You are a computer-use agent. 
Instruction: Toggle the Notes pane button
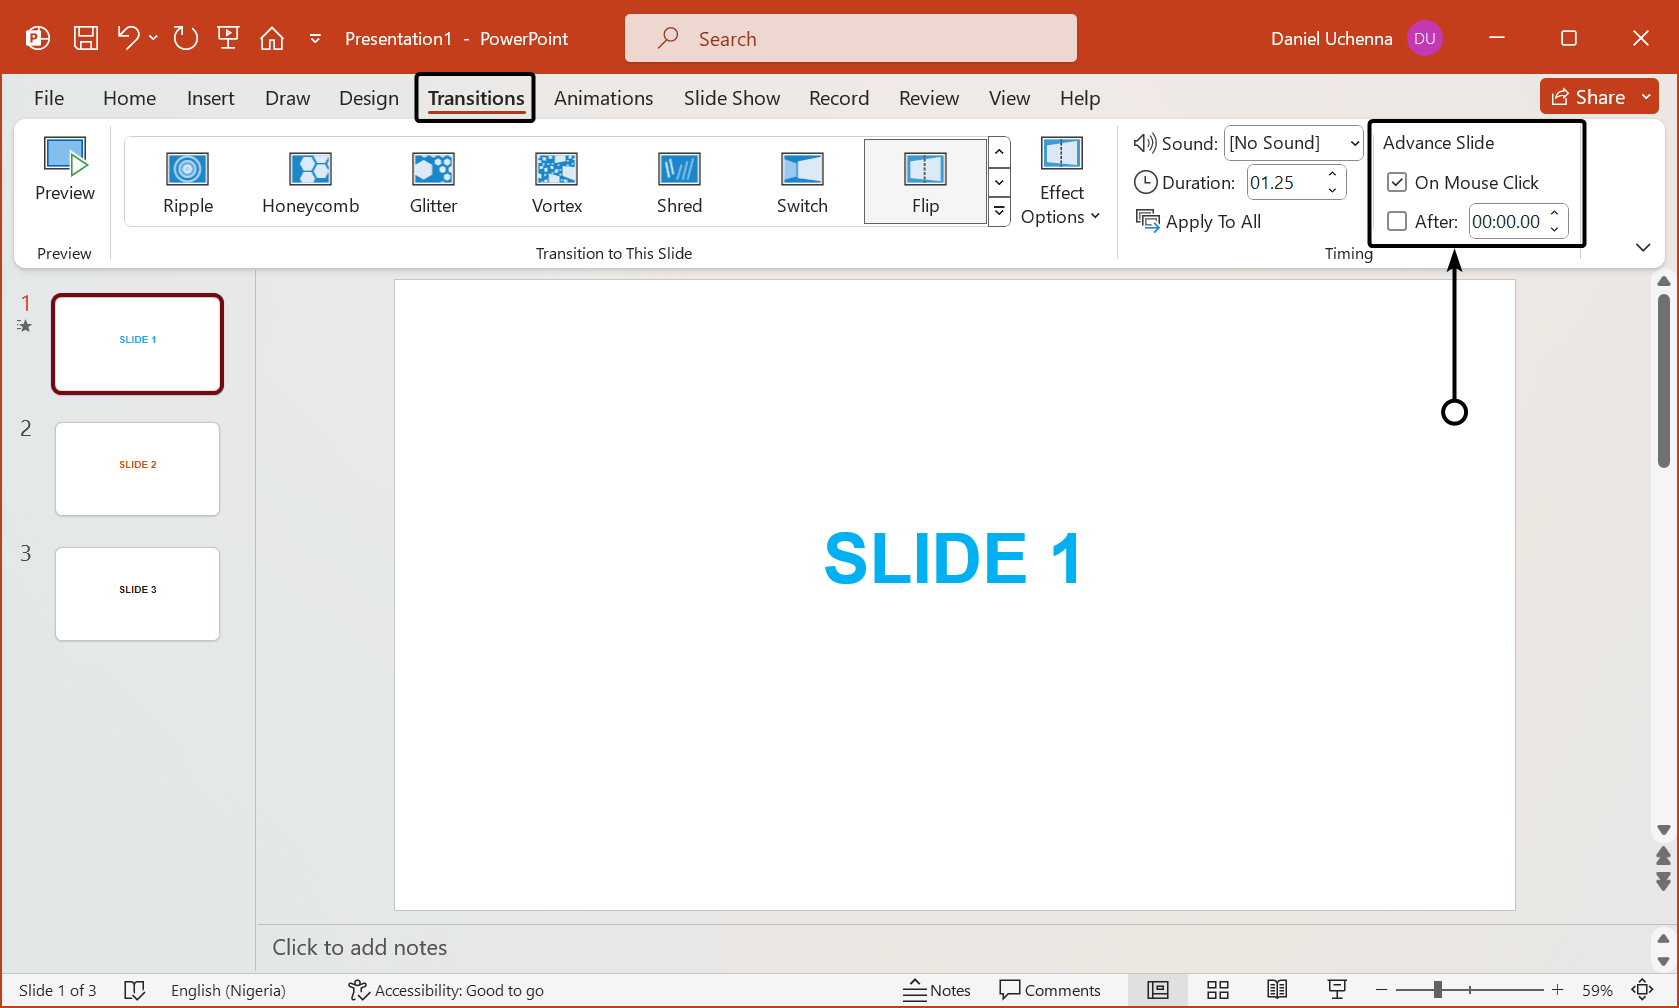pyautogui.click(x=937, y=990)
